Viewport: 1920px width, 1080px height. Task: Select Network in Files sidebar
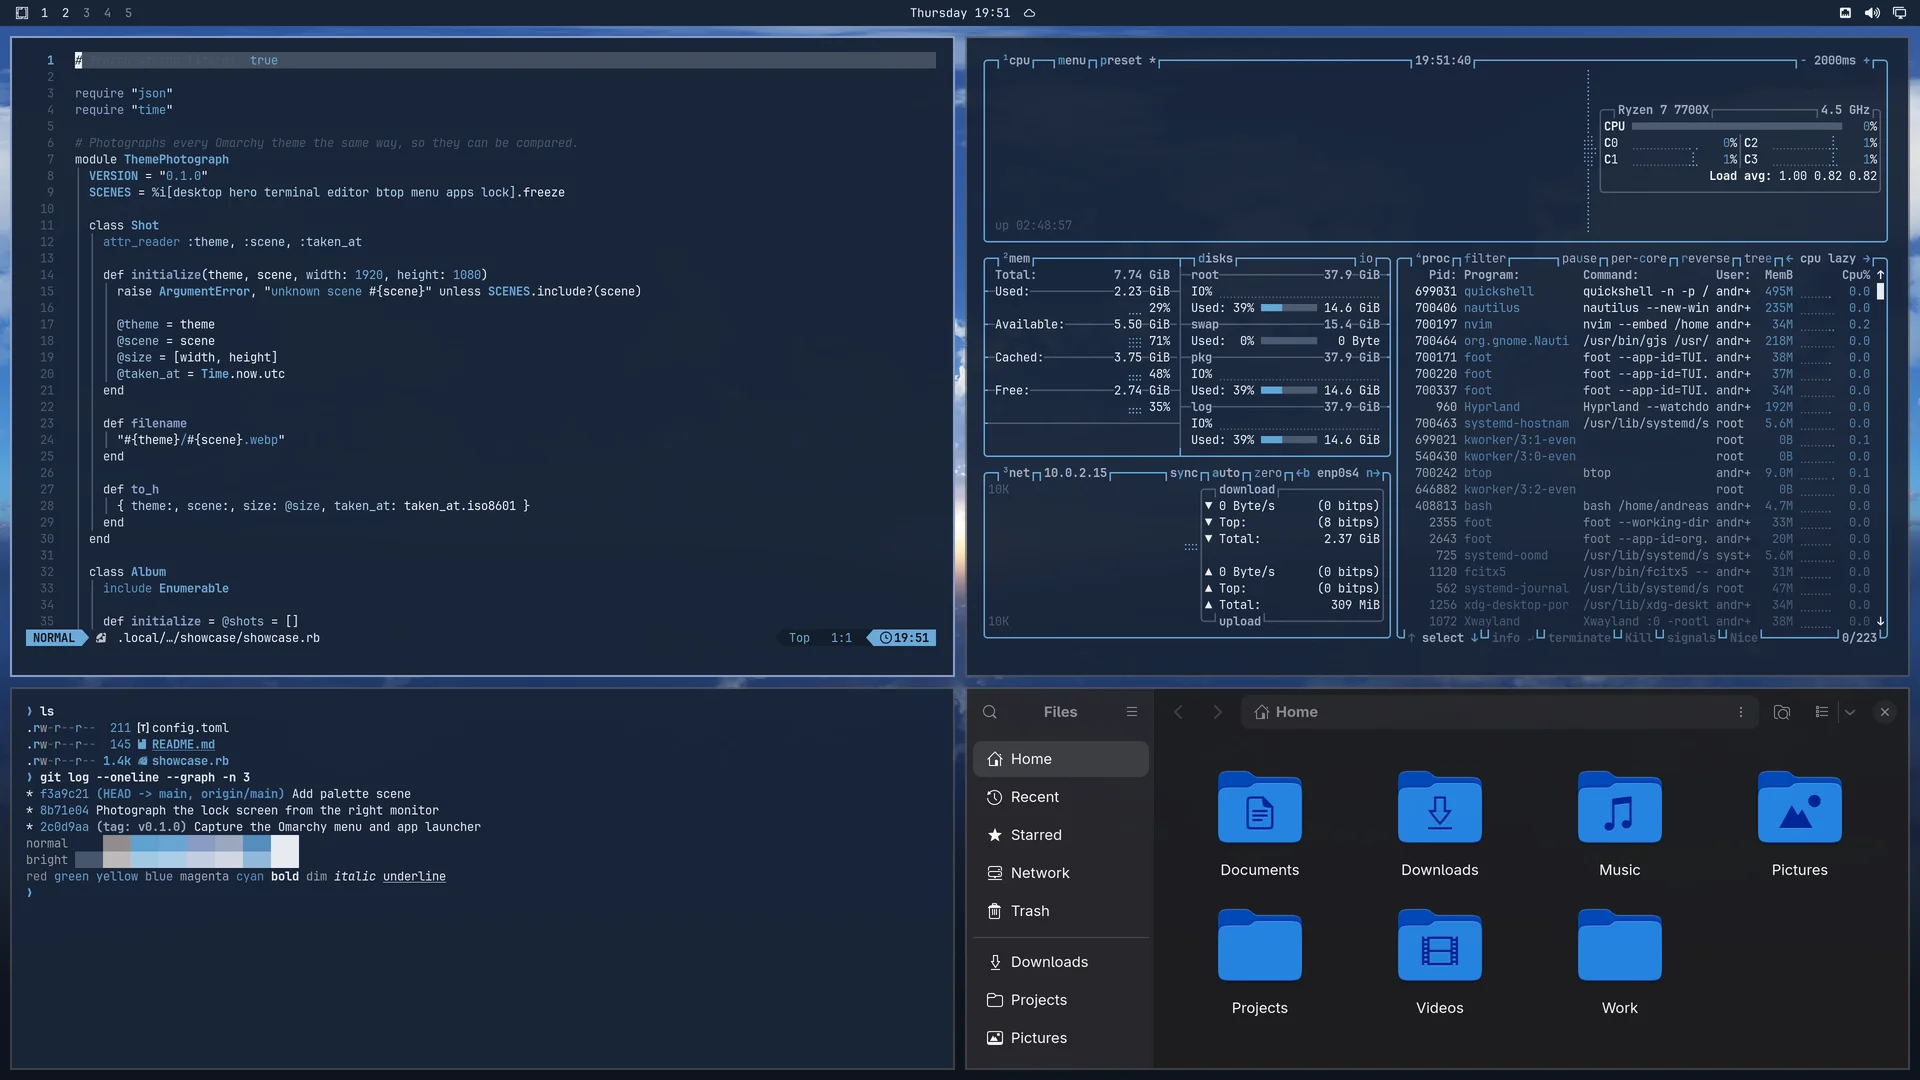tap(1061, 873)
